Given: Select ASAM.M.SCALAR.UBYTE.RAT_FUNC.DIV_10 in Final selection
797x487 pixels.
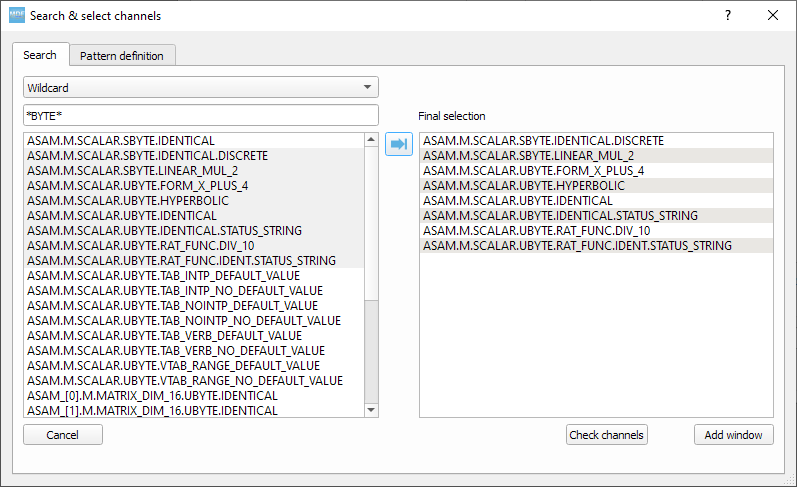Looking at the screenshot, I should (596, 230).
